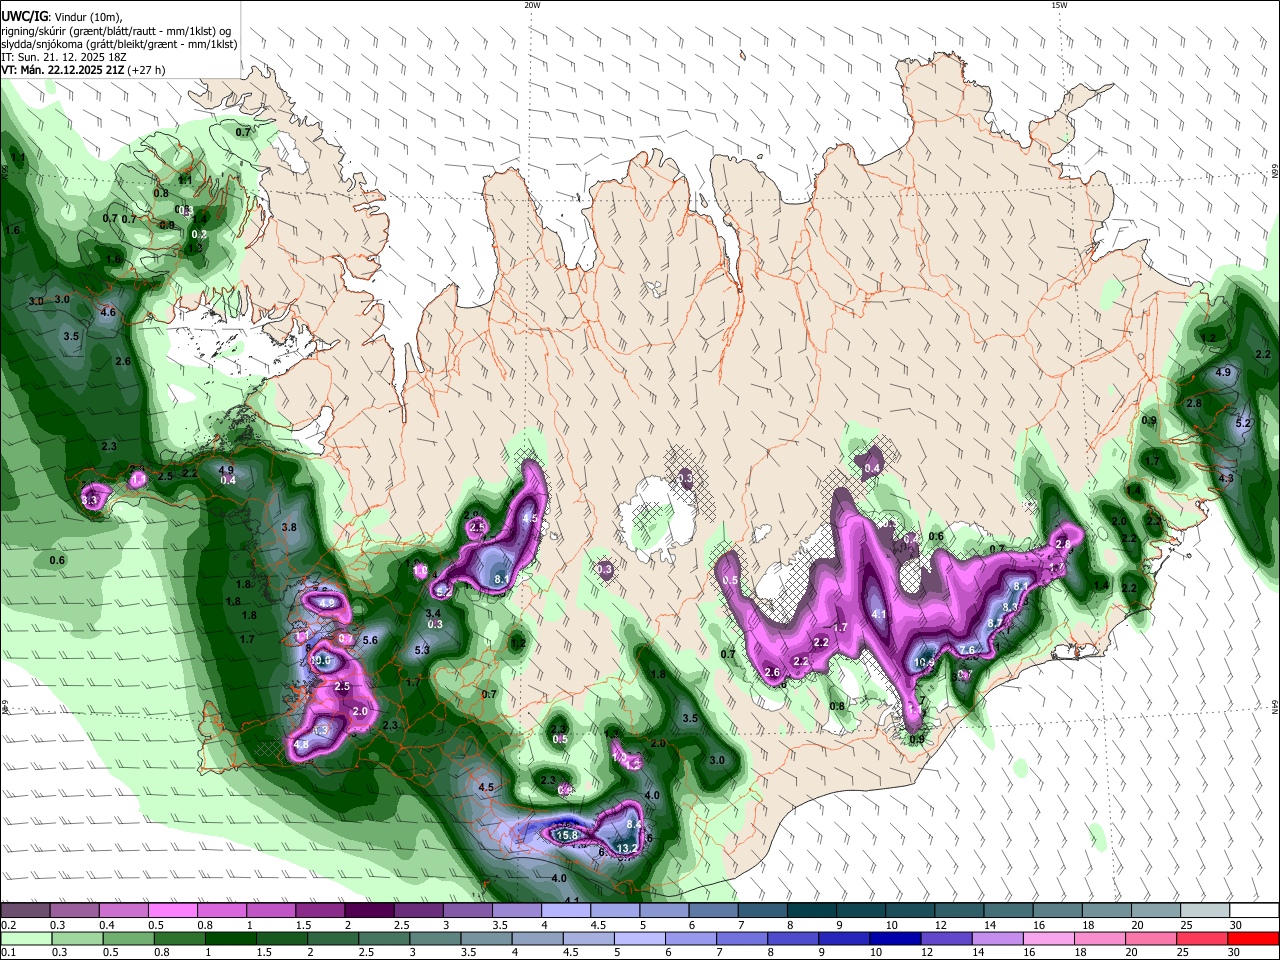This screenshot has height=960, width=1280.
Task: Select the dusky mauve 0.2 swatch in snow legend
Action: [x=25, y=911]
